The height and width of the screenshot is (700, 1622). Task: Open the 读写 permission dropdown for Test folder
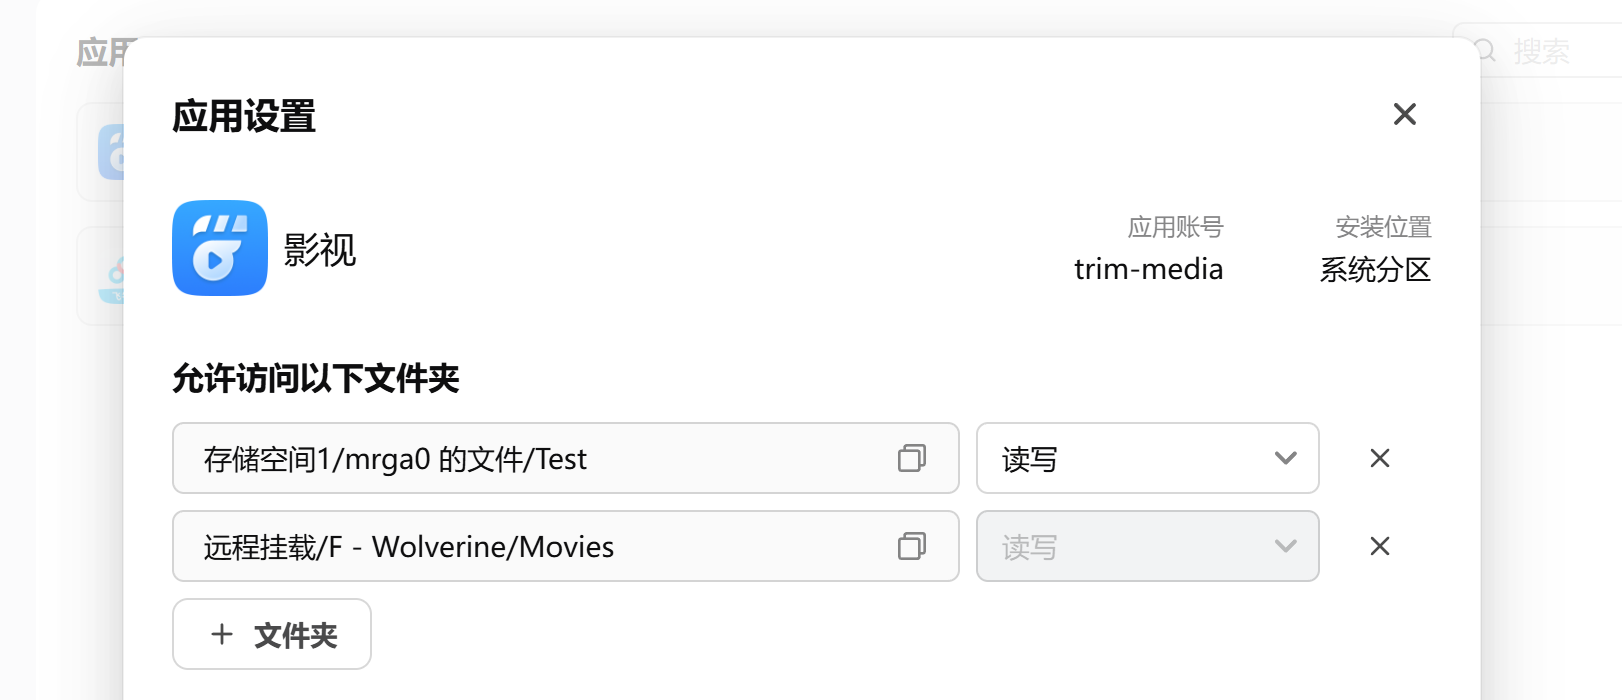click(1147, 458)
